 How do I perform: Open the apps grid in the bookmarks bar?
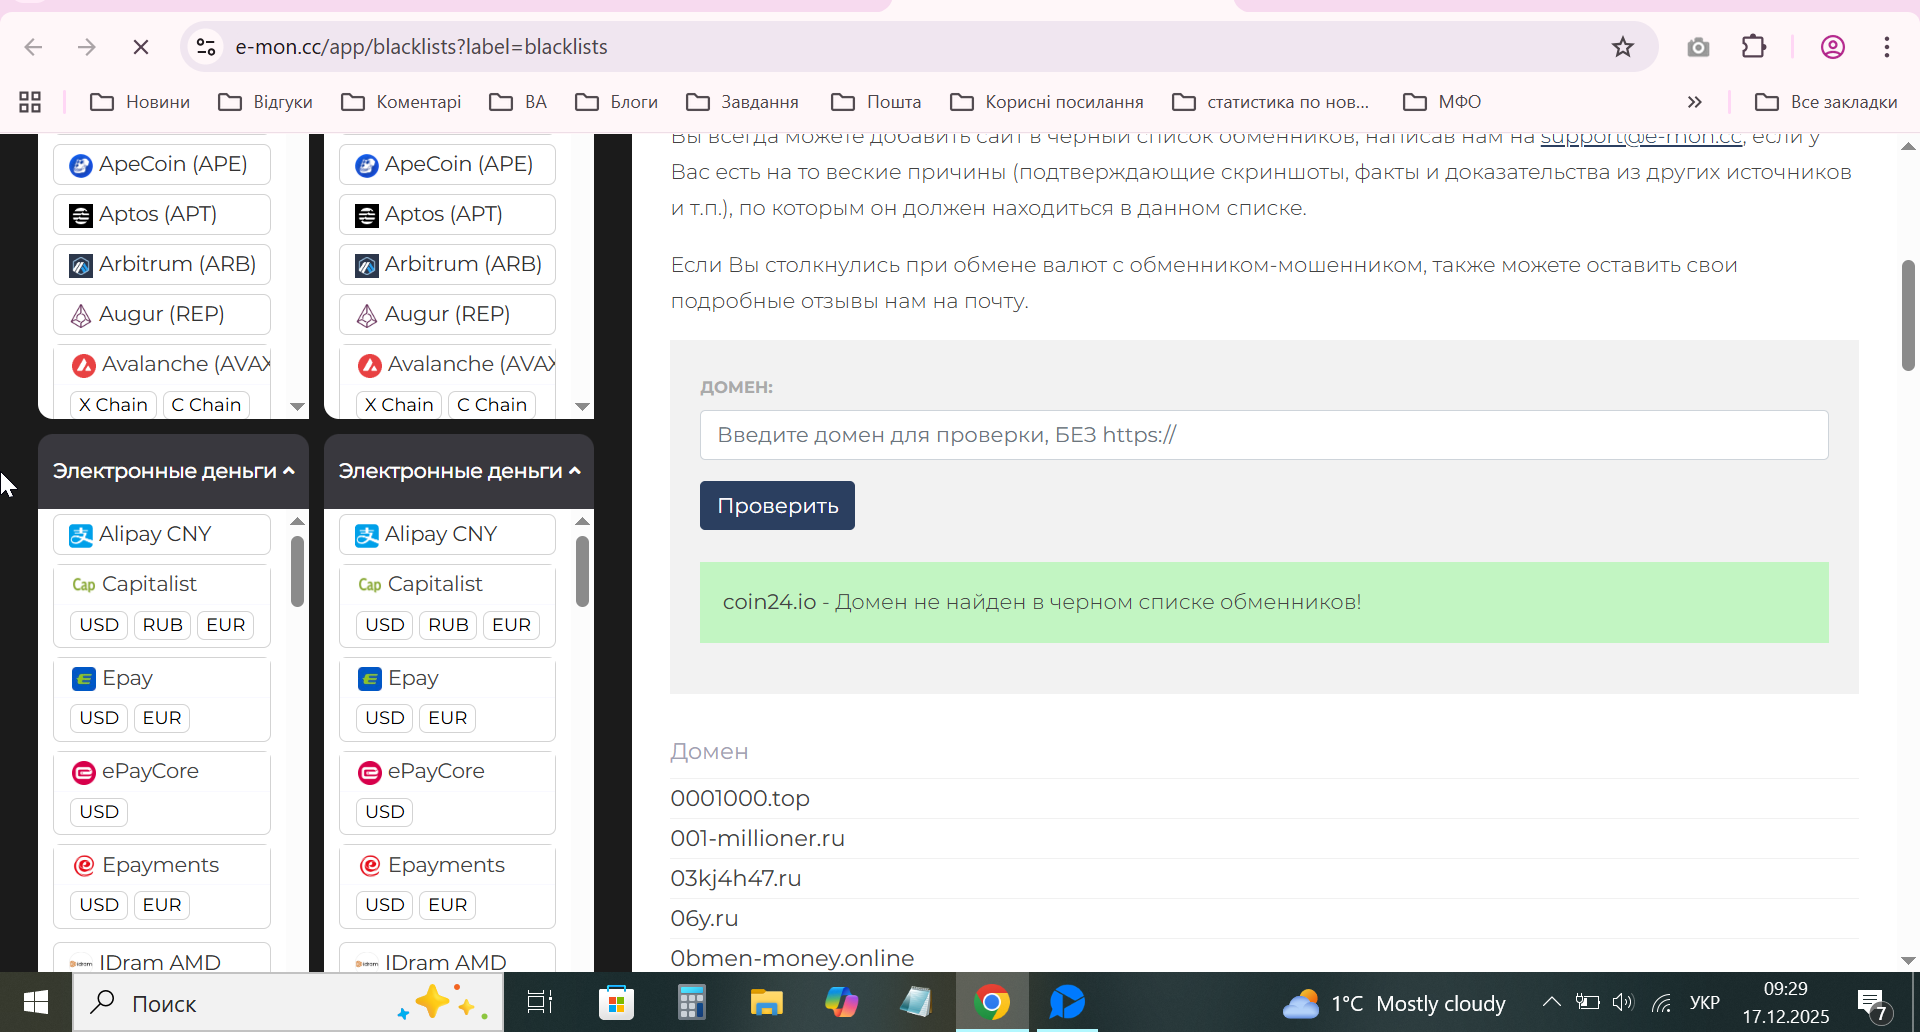30,102
